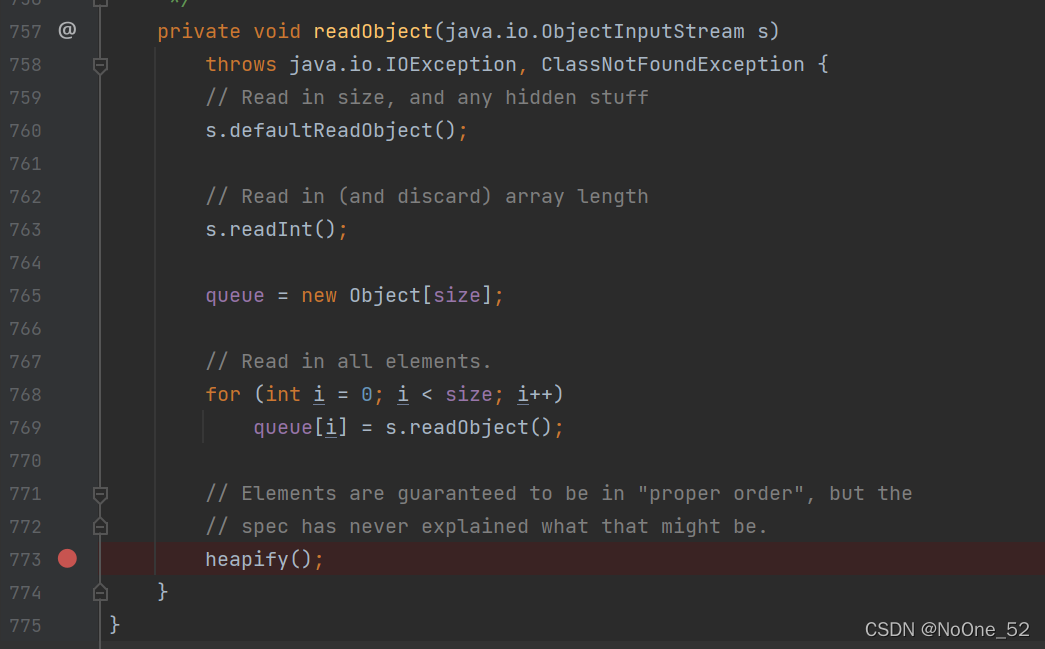Click line number 775 in the gutter
The image size is (1045, 649).
[25, 626]
